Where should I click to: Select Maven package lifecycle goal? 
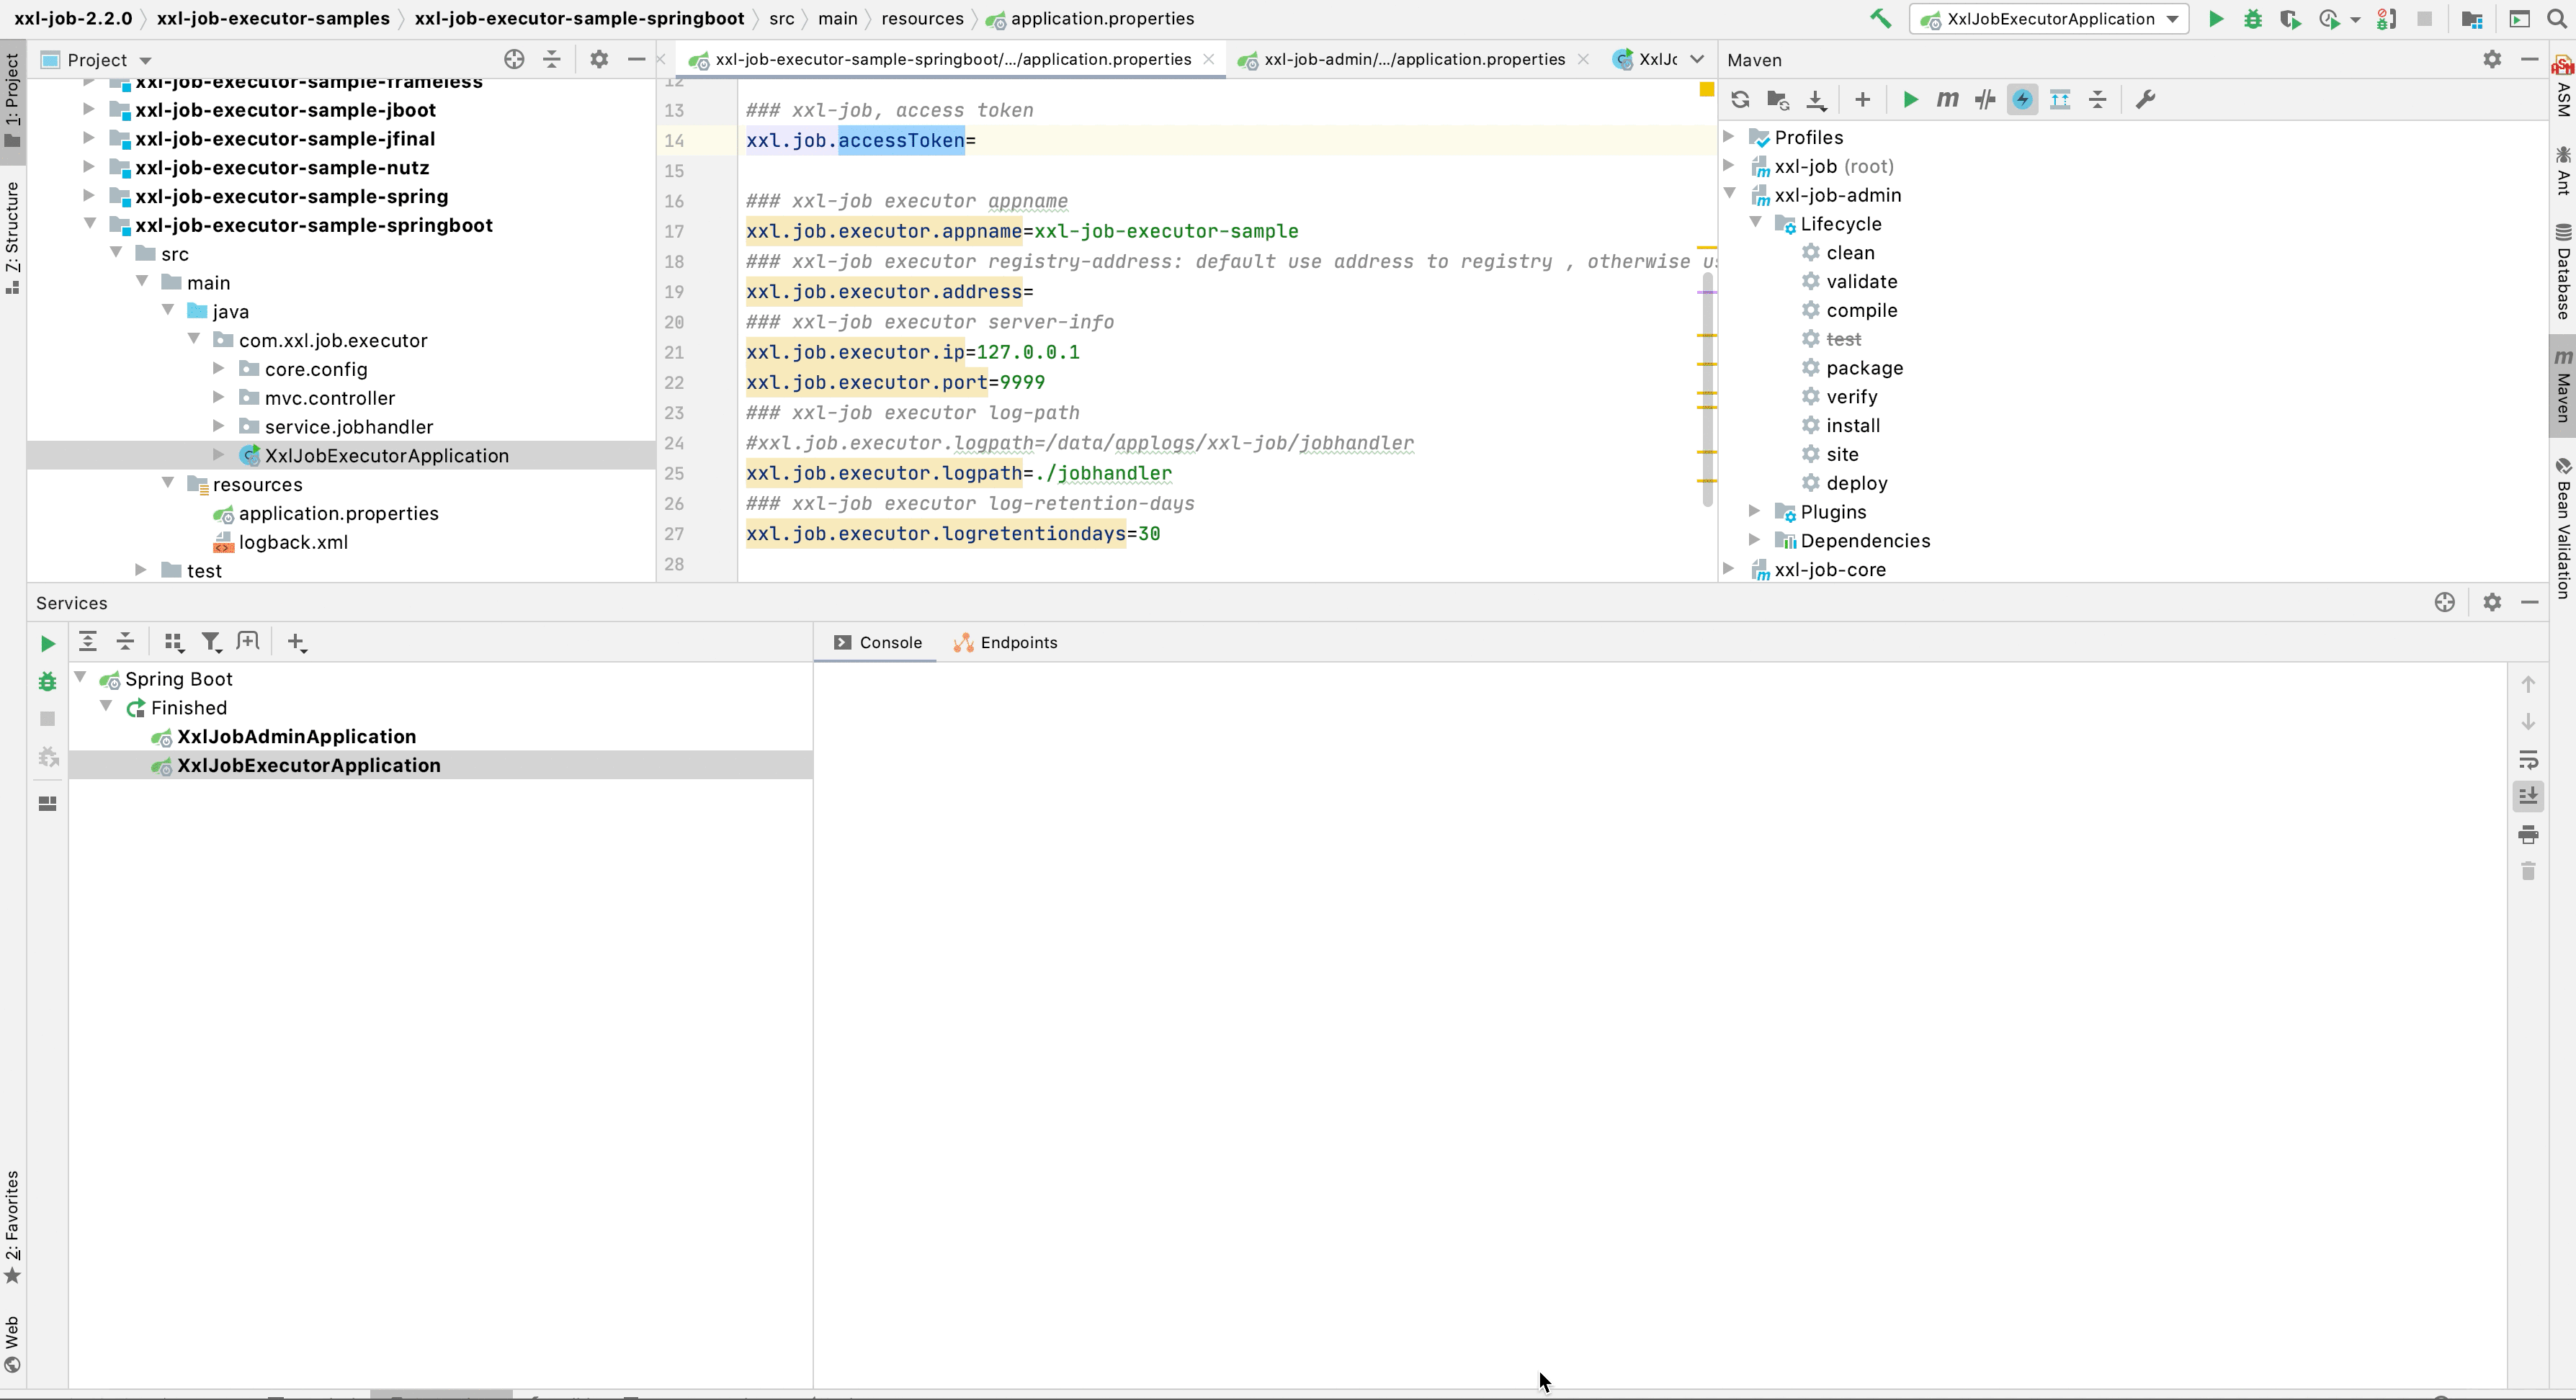pyautogui.click(x=1864, y=368)
